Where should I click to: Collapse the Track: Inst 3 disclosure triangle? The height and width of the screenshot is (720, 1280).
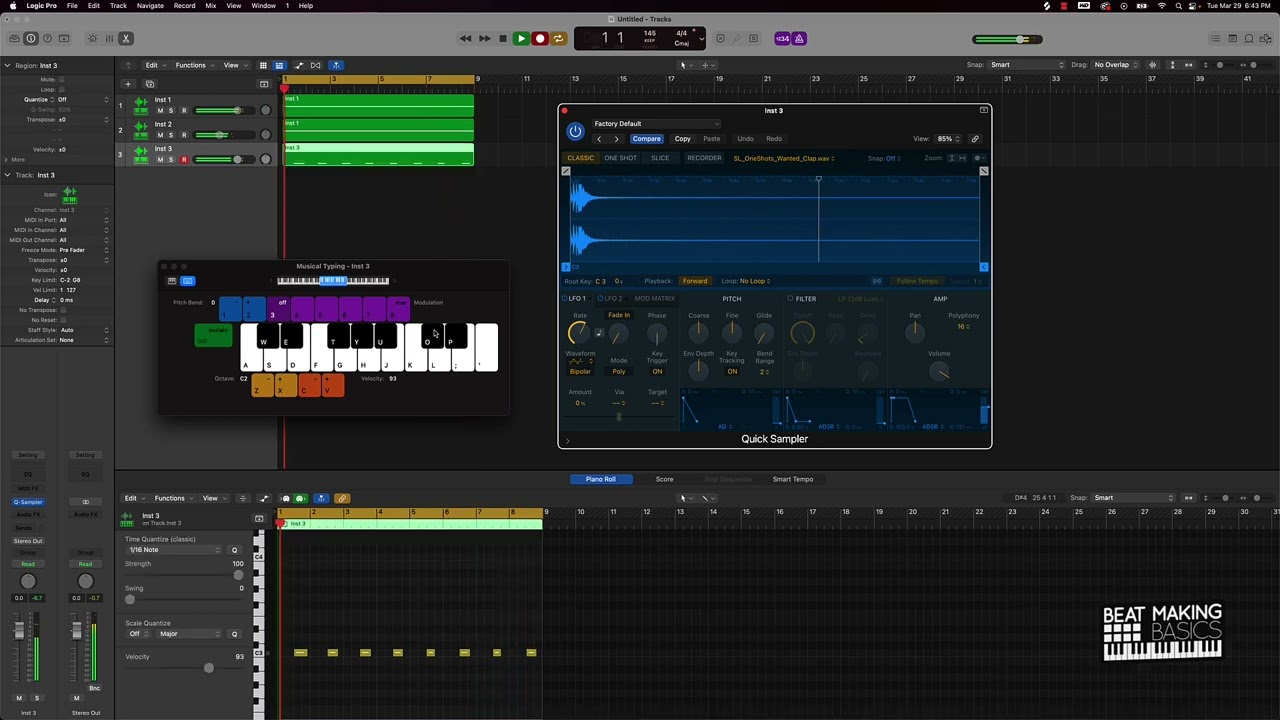coord(6,175)
